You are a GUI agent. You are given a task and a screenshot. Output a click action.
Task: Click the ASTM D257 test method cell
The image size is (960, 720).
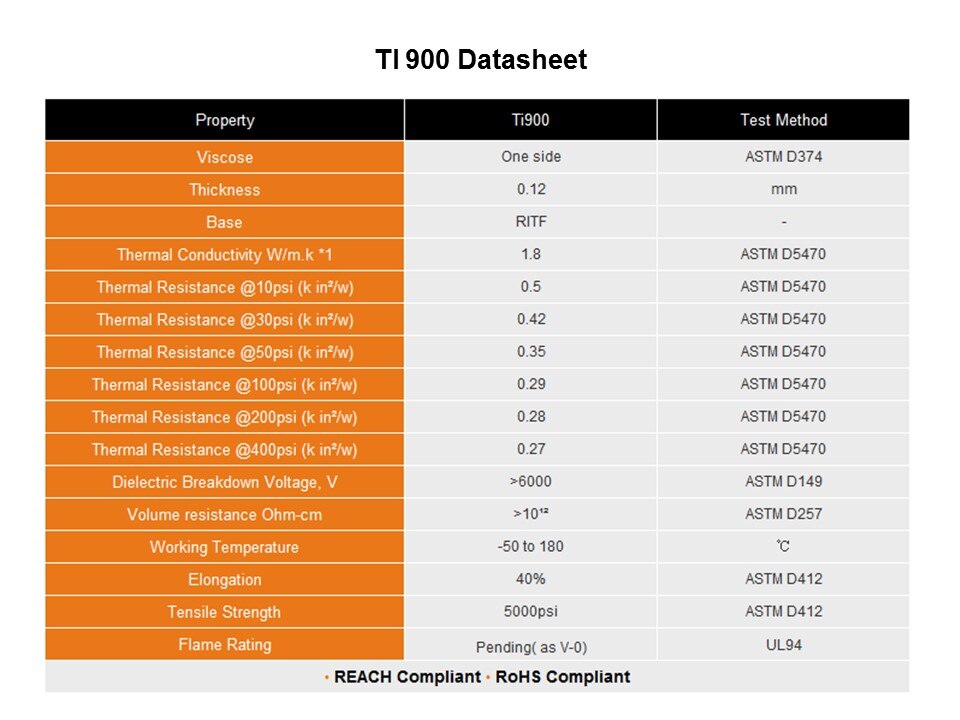[x=783, y=514]
